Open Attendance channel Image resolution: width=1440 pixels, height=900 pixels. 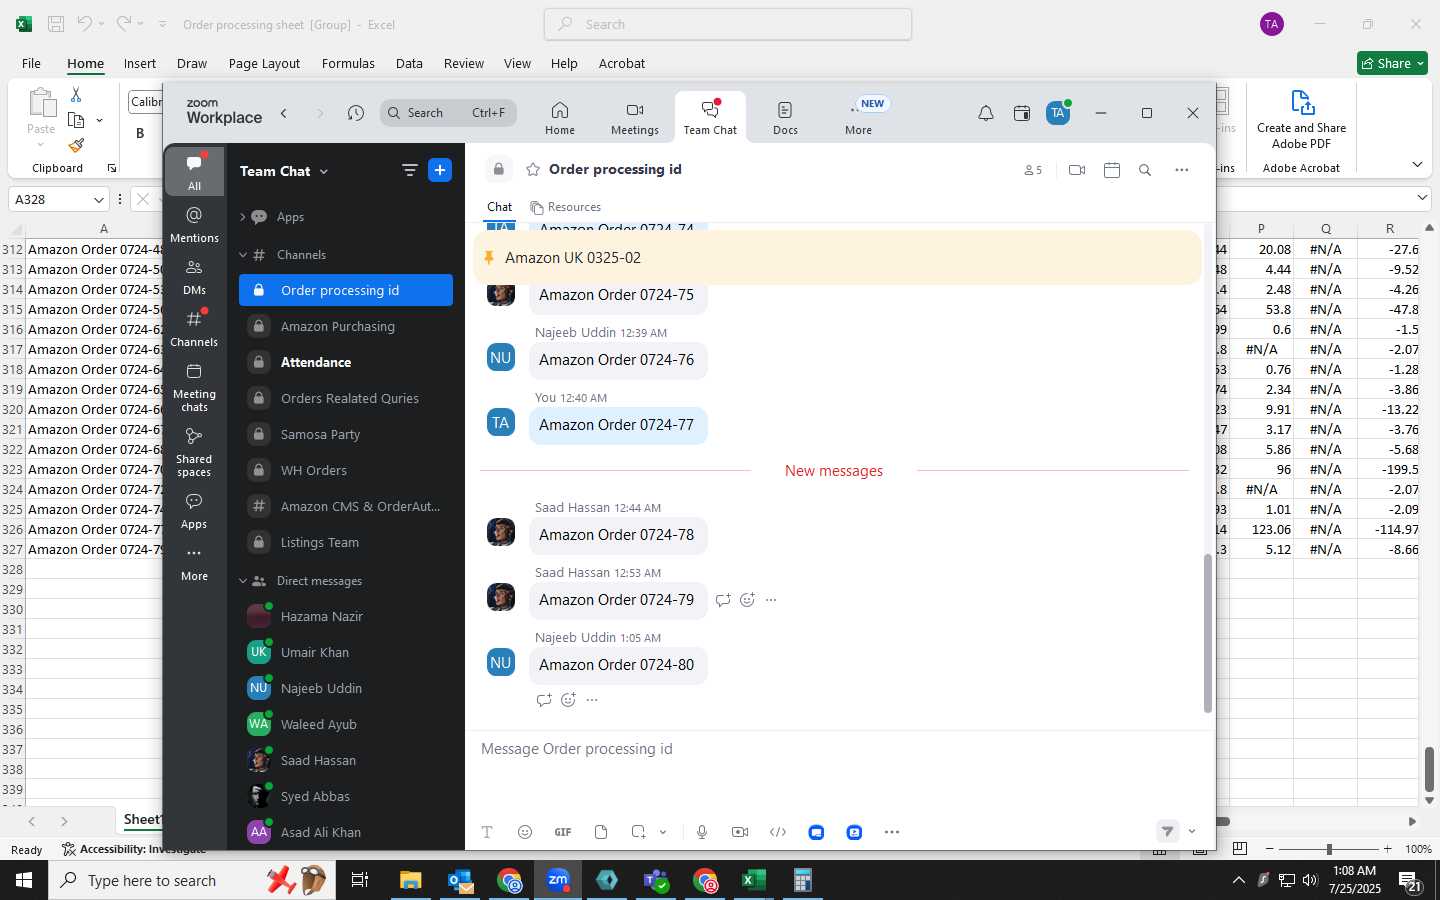coord(346,362)
